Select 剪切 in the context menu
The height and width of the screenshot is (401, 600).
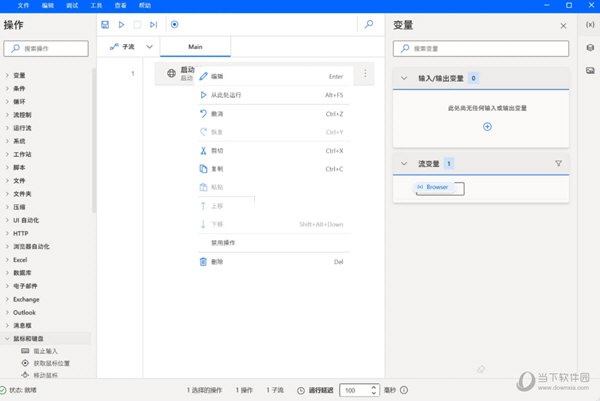(274, 151)
